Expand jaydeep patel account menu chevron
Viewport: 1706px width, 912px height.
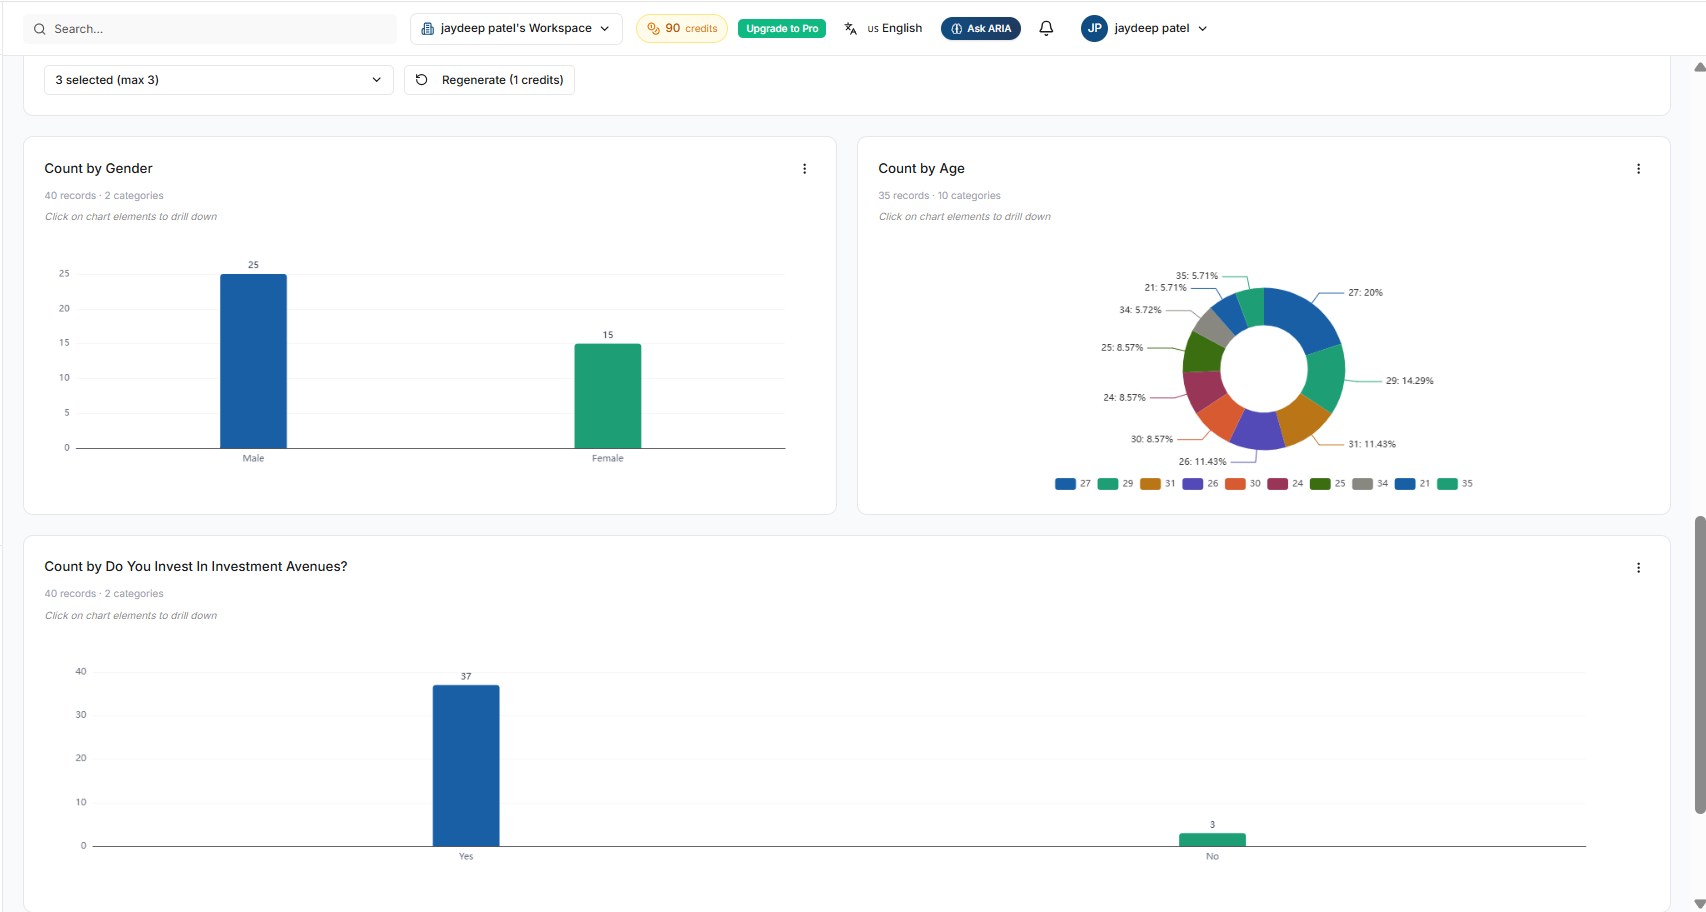click(x=1202, y=28)
